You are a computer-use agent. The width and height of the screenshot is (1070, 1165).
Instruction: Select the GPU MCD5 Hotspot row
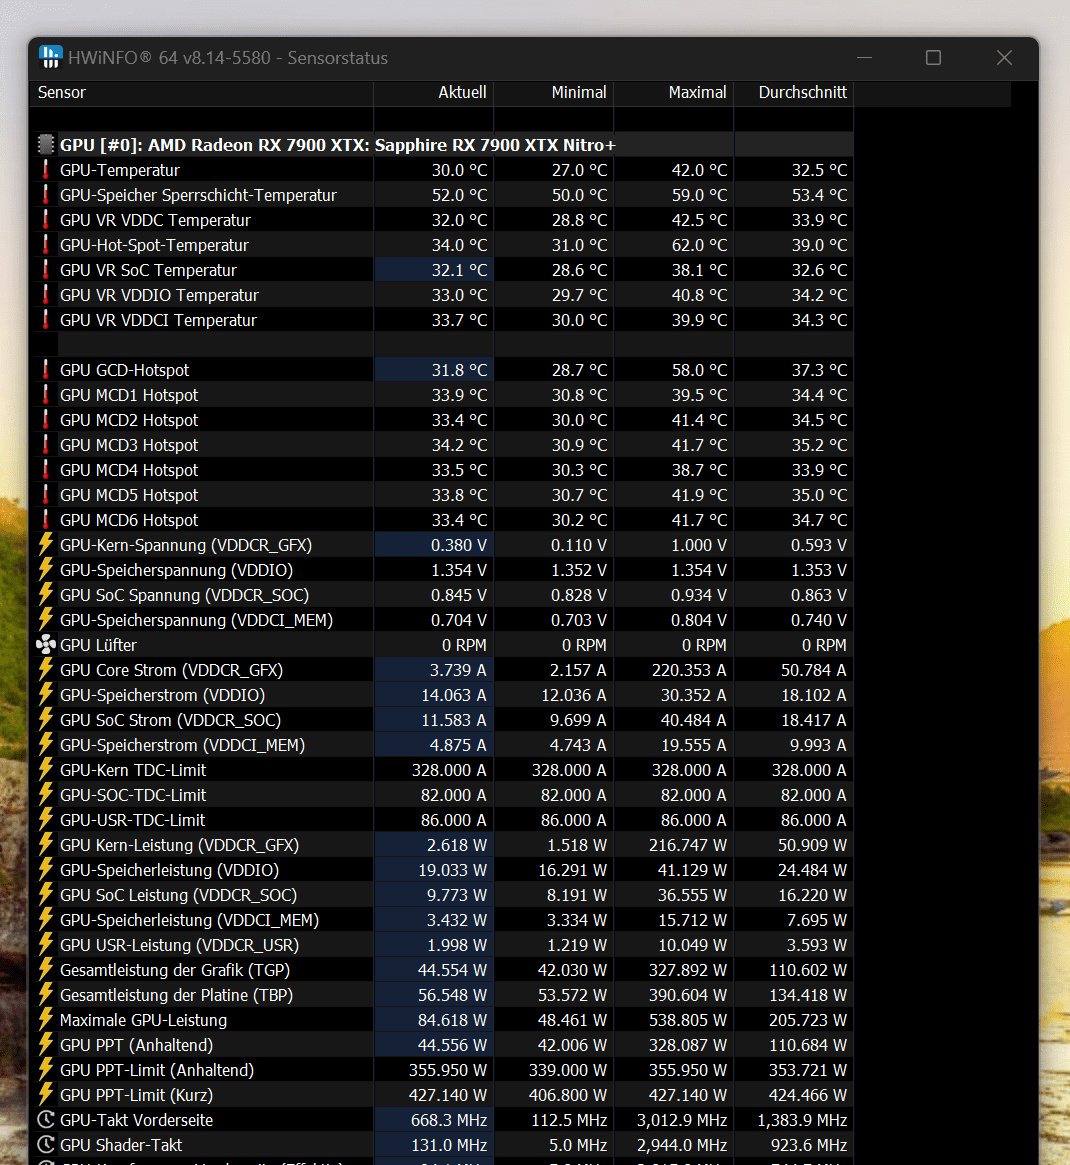pyautogui.click(x=442, y=495)
